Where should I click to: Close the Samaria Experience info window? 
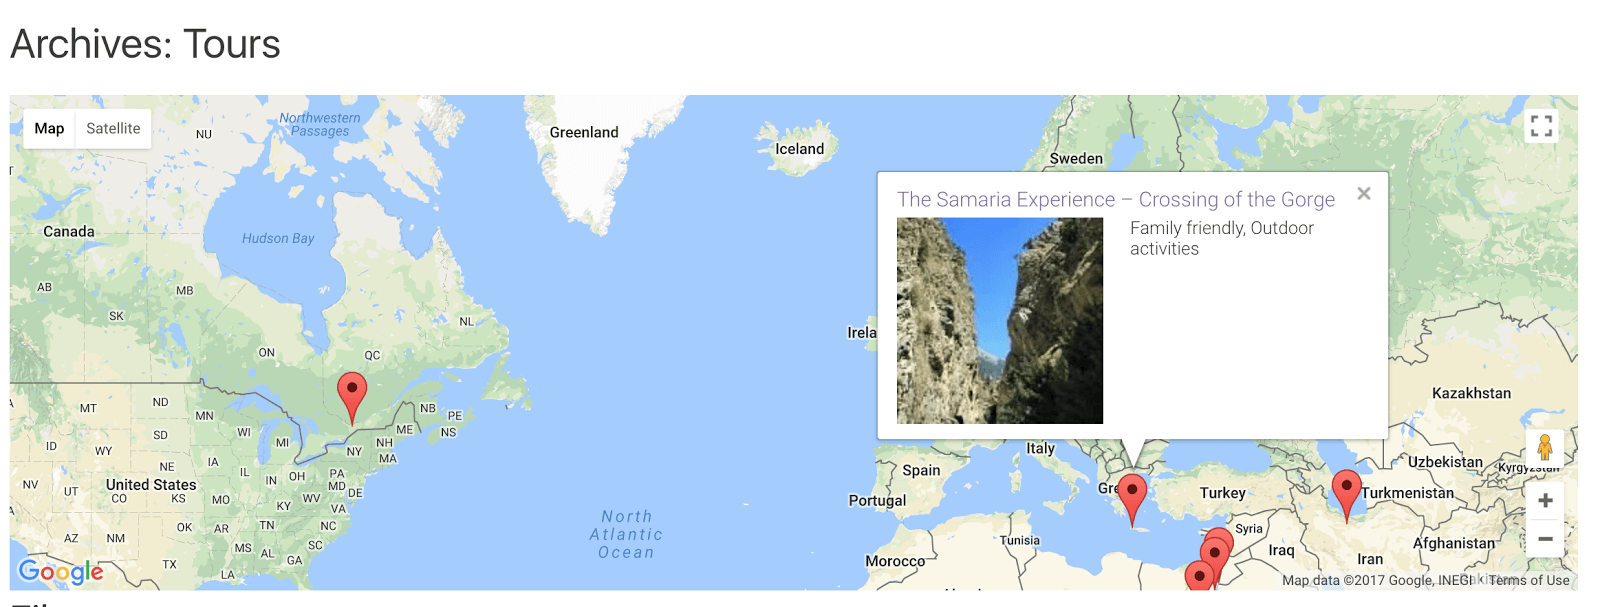(x=1364, y=194)
